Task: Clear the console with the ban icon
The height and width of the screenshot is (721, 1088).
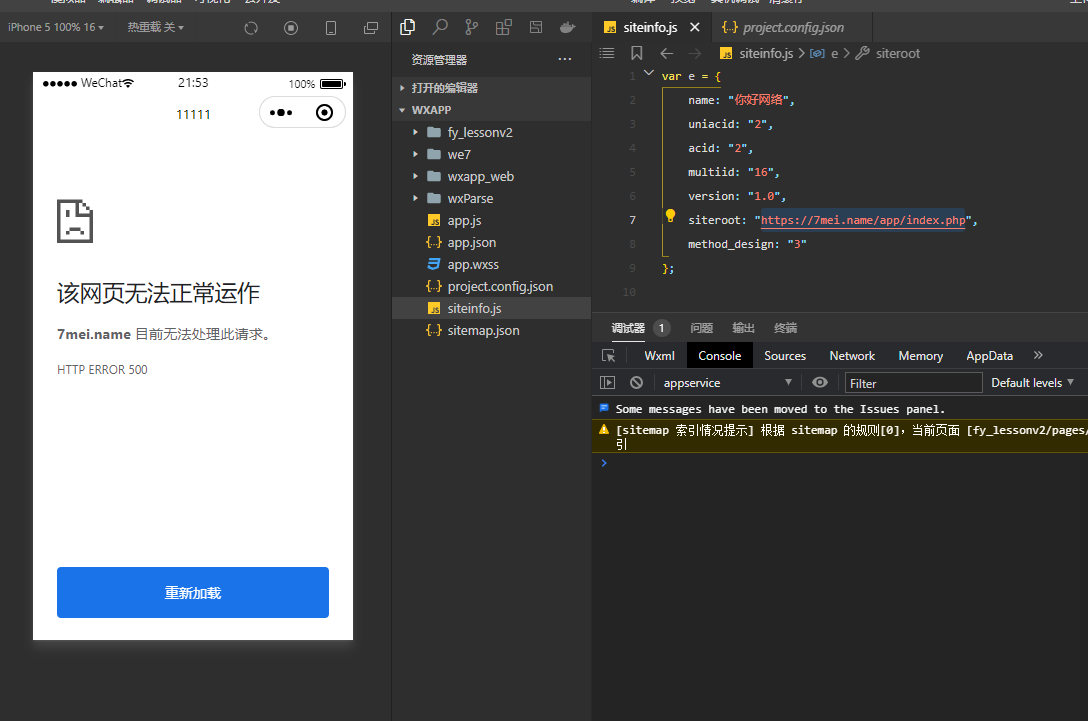Action: [636, 382]
